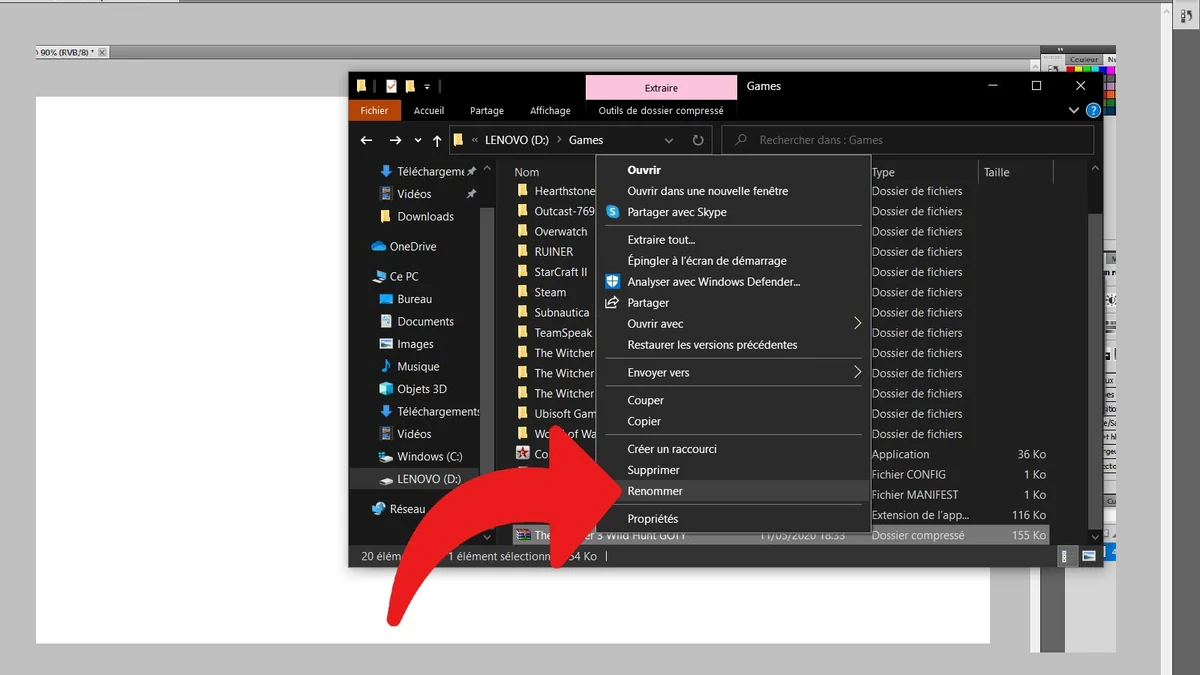Click the up arrow navigation icon
Image resolution: width=1200 pixels, height=675 pixels.
(437, 140)
